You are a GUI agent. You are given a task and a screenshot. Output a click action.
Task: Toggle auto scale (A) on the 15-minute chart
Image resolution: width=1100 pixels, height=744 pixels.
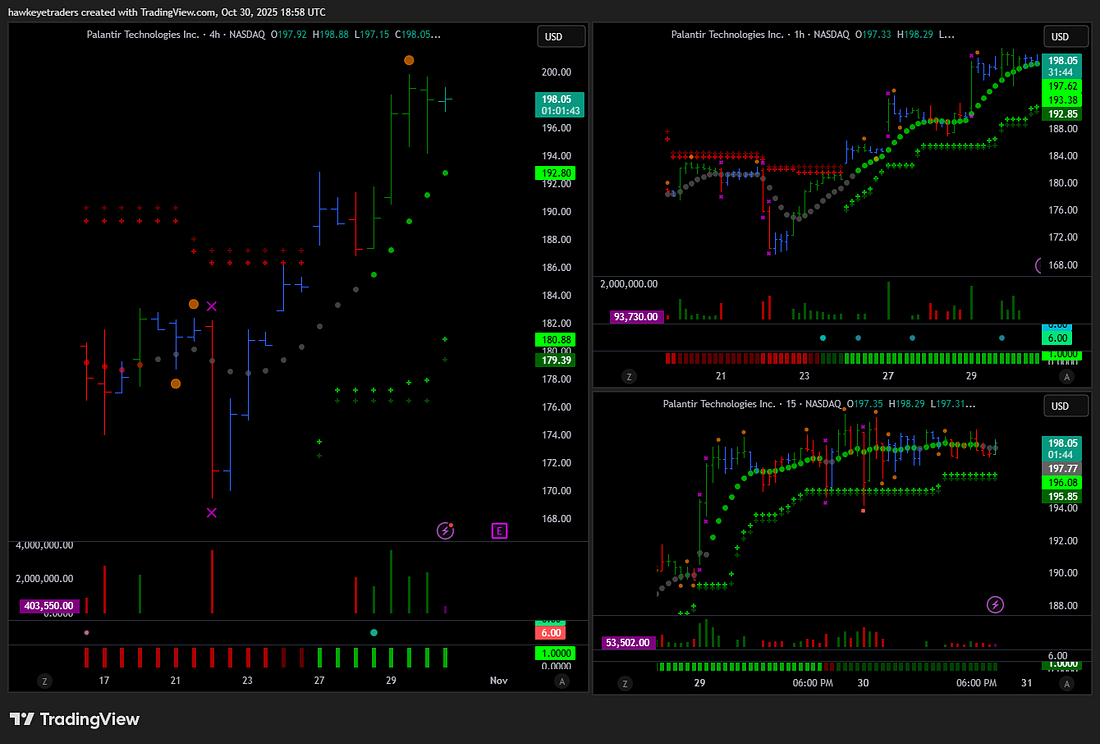pos(1067,684)
